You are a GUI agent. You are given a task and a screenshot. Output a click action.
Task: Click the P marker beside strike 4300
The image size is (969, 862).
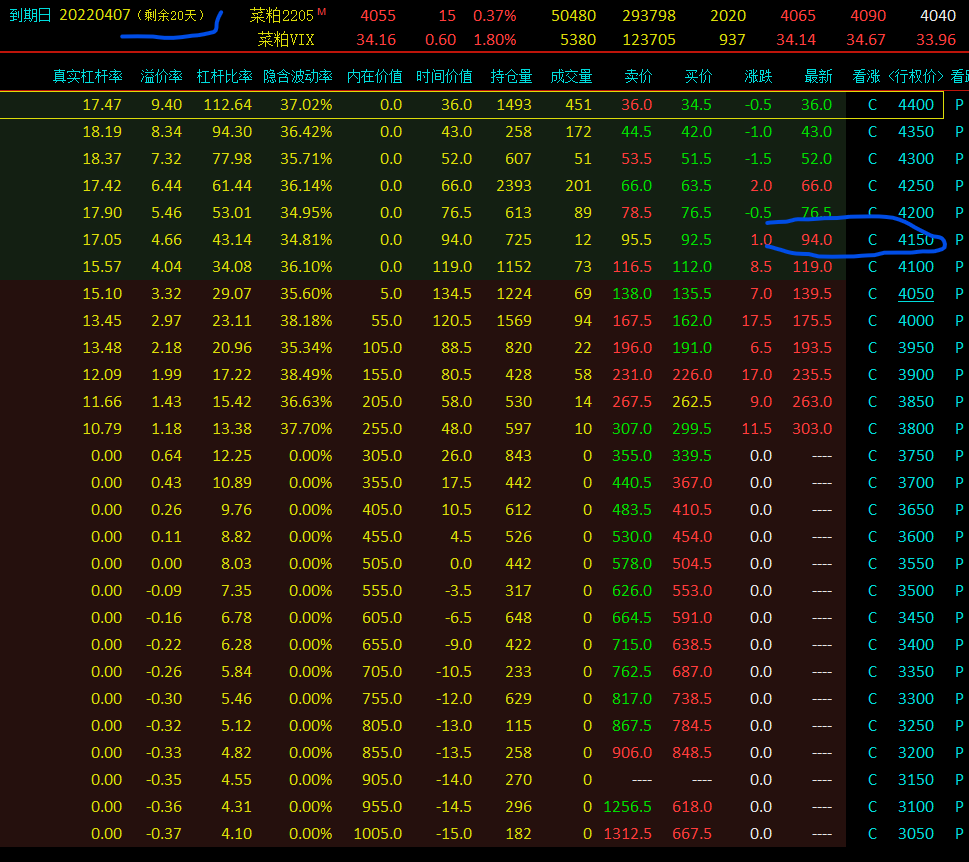pos(959,159)
